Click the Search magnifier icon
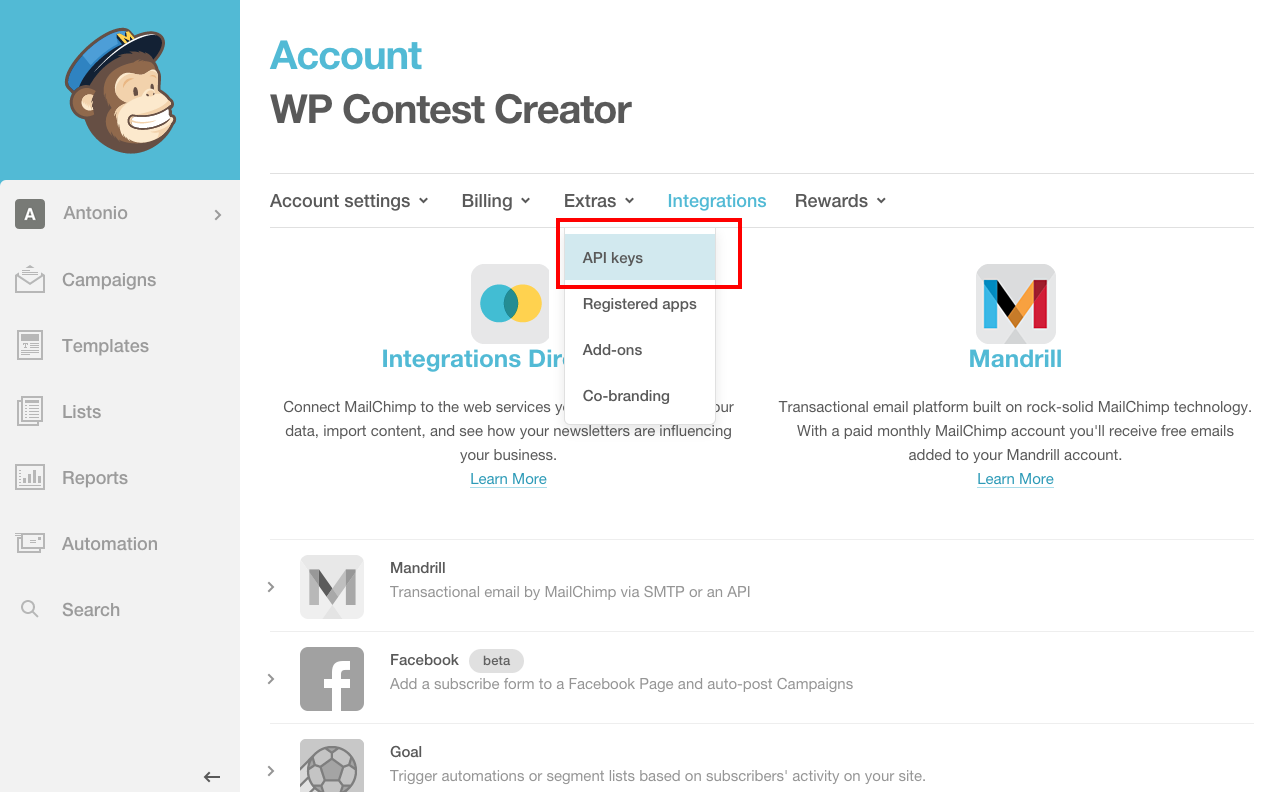Image resolution: width=1284 pixels, height=792 pixels. click(x=30, y=609)
